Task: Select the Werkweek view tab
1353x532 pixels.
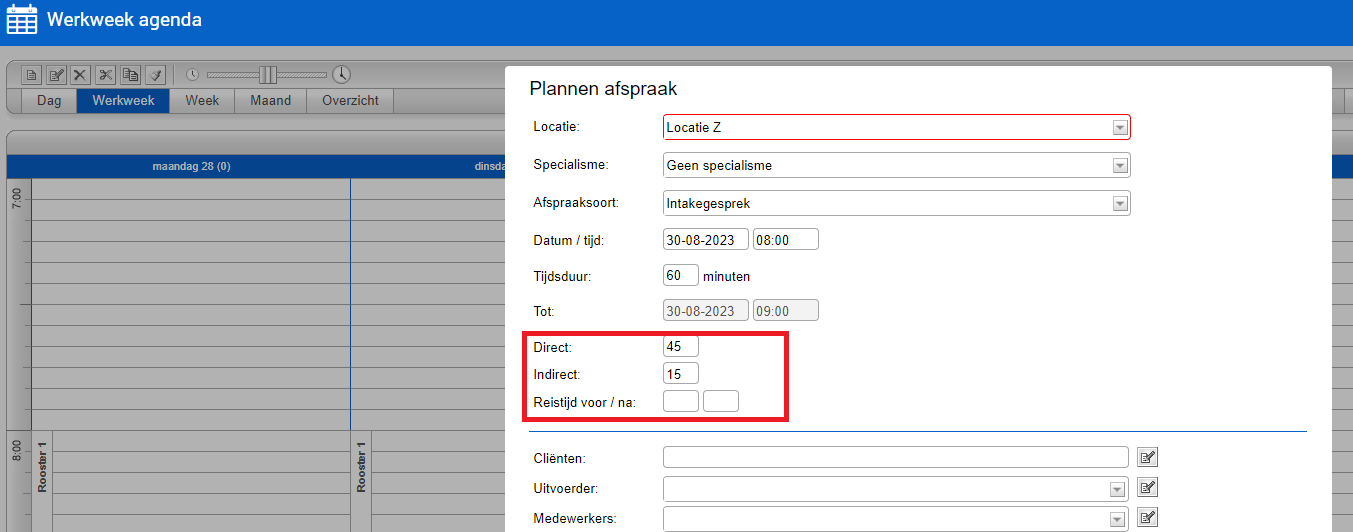Action: 123,101
